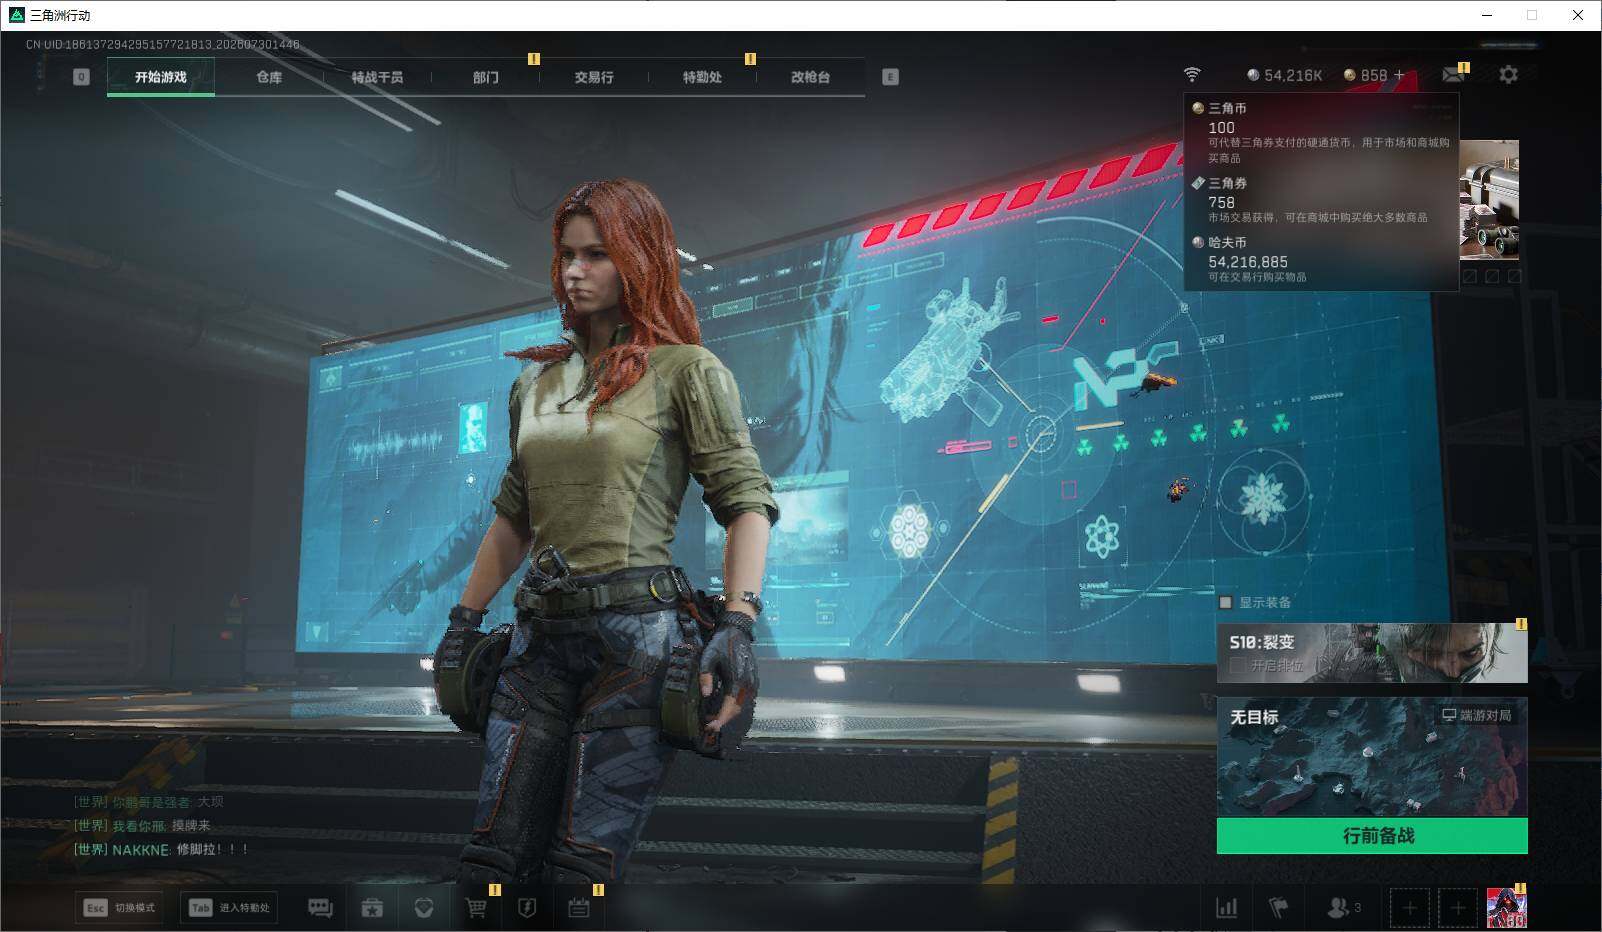Click the ammo case item thumbnail
This screenshot has height=932, width=1602.
pyautogui.click(x=1490, y=201)
